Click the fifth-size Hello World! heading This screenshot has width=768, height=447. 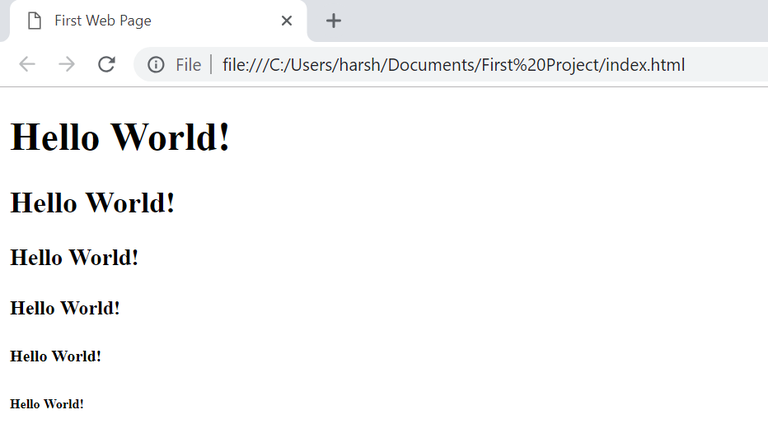pyautogui.click(x=56, y=356)
